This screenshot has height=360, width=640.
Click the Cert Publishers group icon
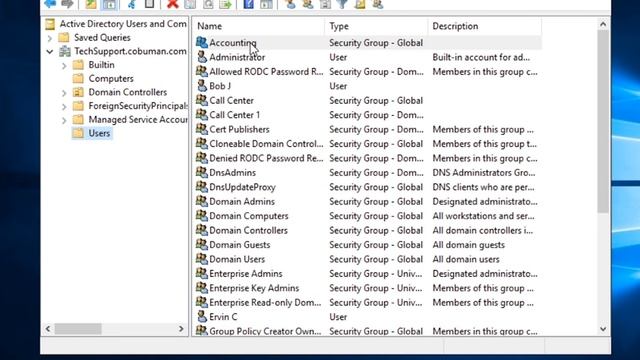pyautogui.click(x=202, y=129)
